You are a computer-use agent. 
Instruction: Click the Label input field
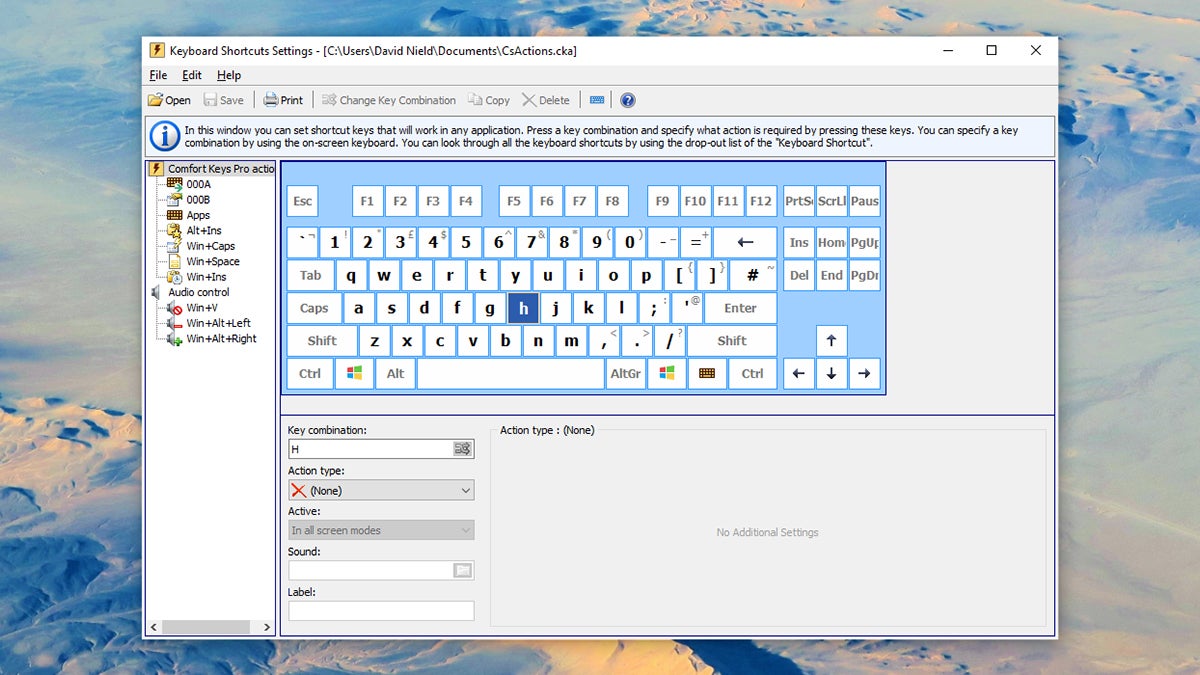[x=381, y=610]
